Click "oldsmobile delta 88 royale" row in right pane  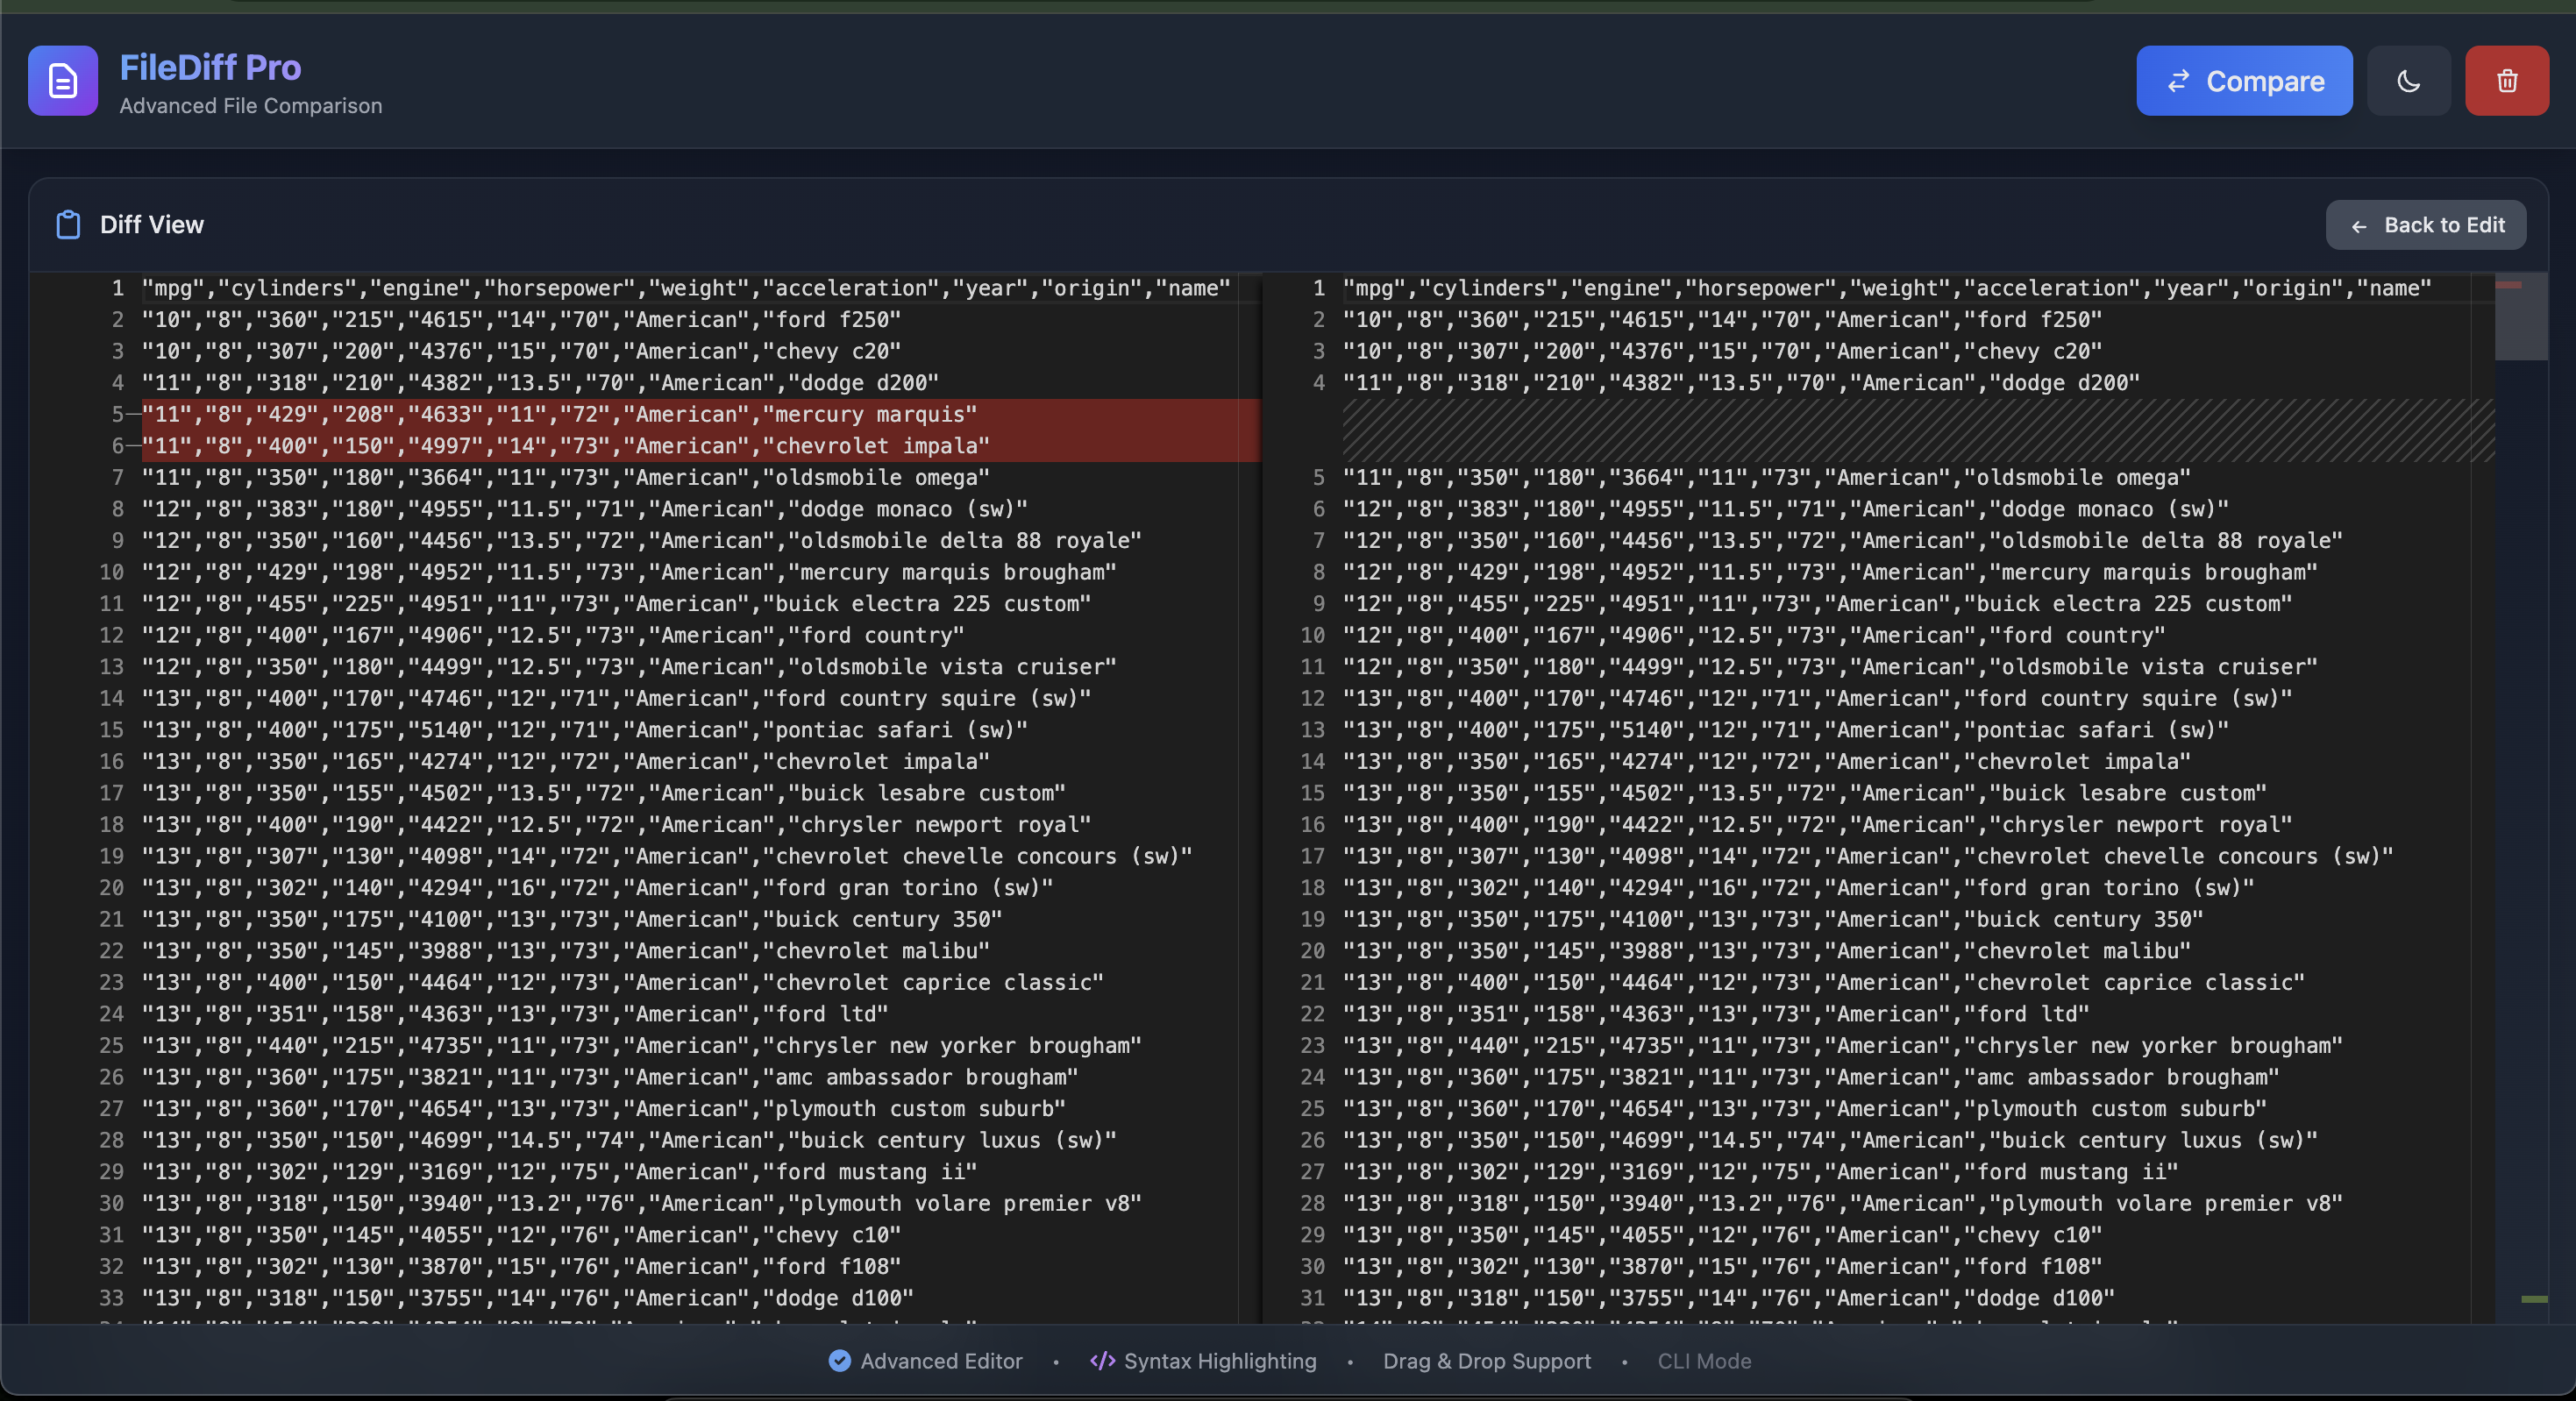click(1843, 541)
